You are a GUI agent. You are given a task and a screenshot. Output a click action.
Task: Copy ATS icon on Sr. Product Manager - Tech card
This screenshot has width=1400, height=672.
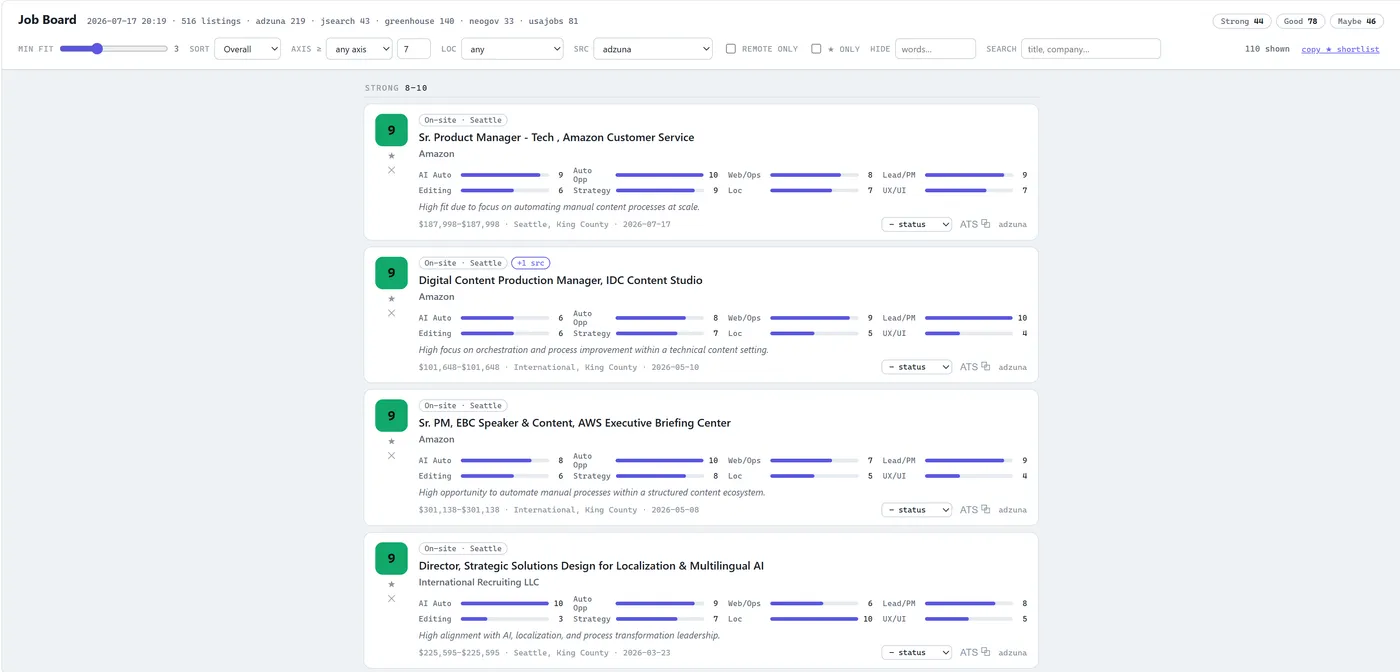click(985, 224)
